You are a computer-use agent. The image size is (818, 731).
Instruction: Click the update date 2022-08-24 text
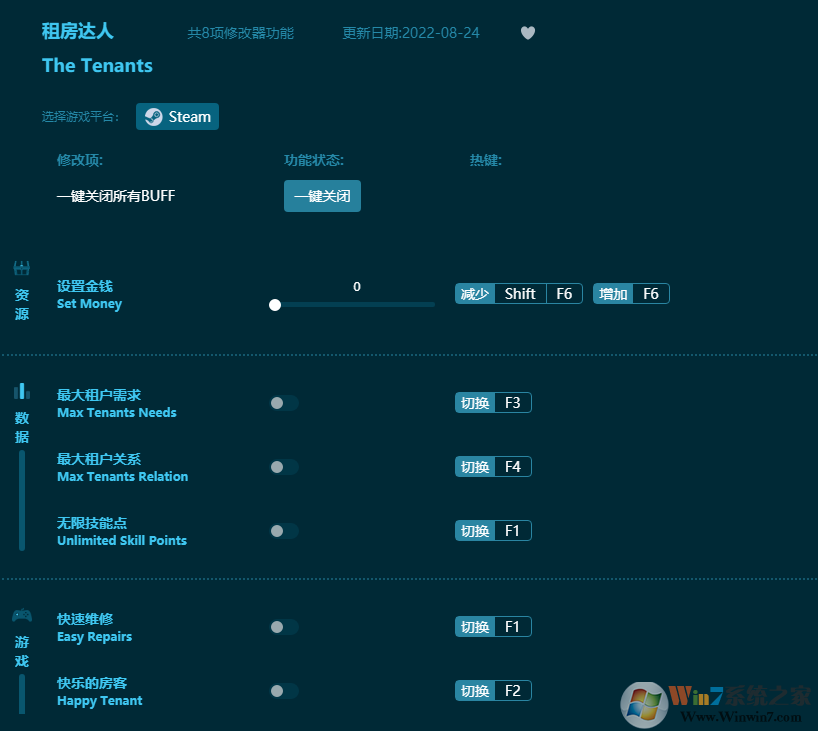point(411,33)
